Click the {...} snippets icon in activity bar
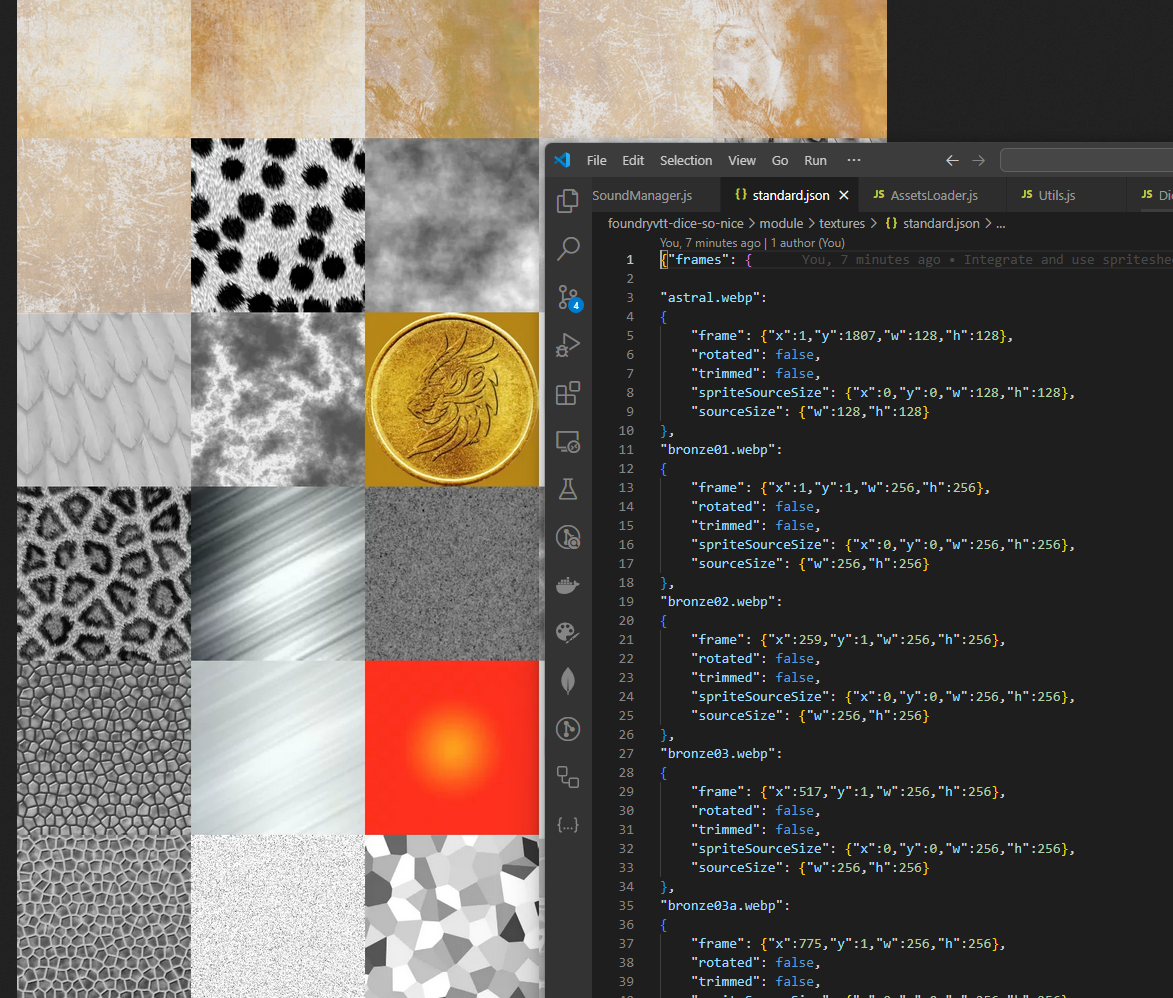 click(568, 825)
